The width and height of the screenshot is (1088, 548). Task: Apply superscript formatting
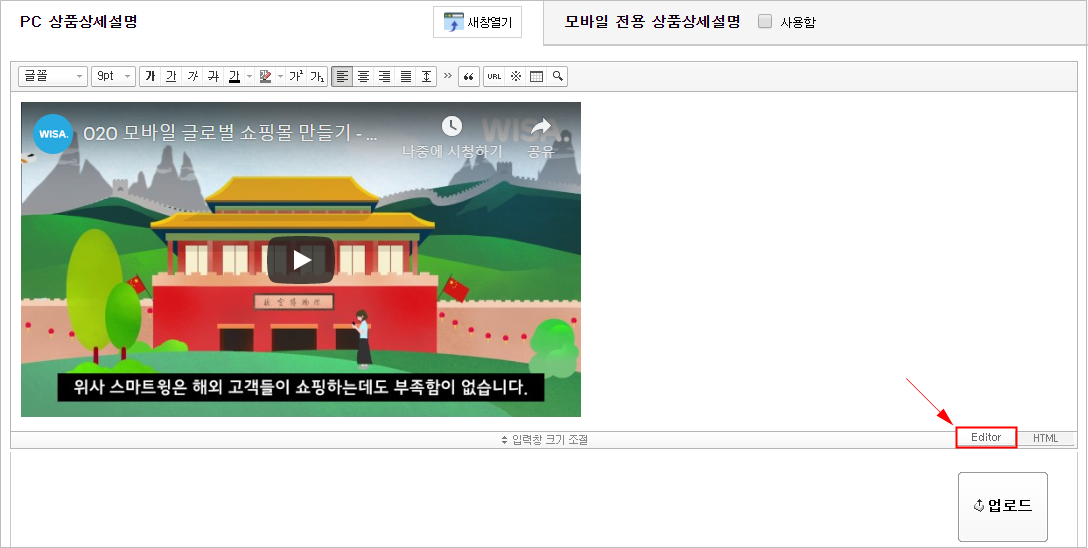click(x=296, y=76)
